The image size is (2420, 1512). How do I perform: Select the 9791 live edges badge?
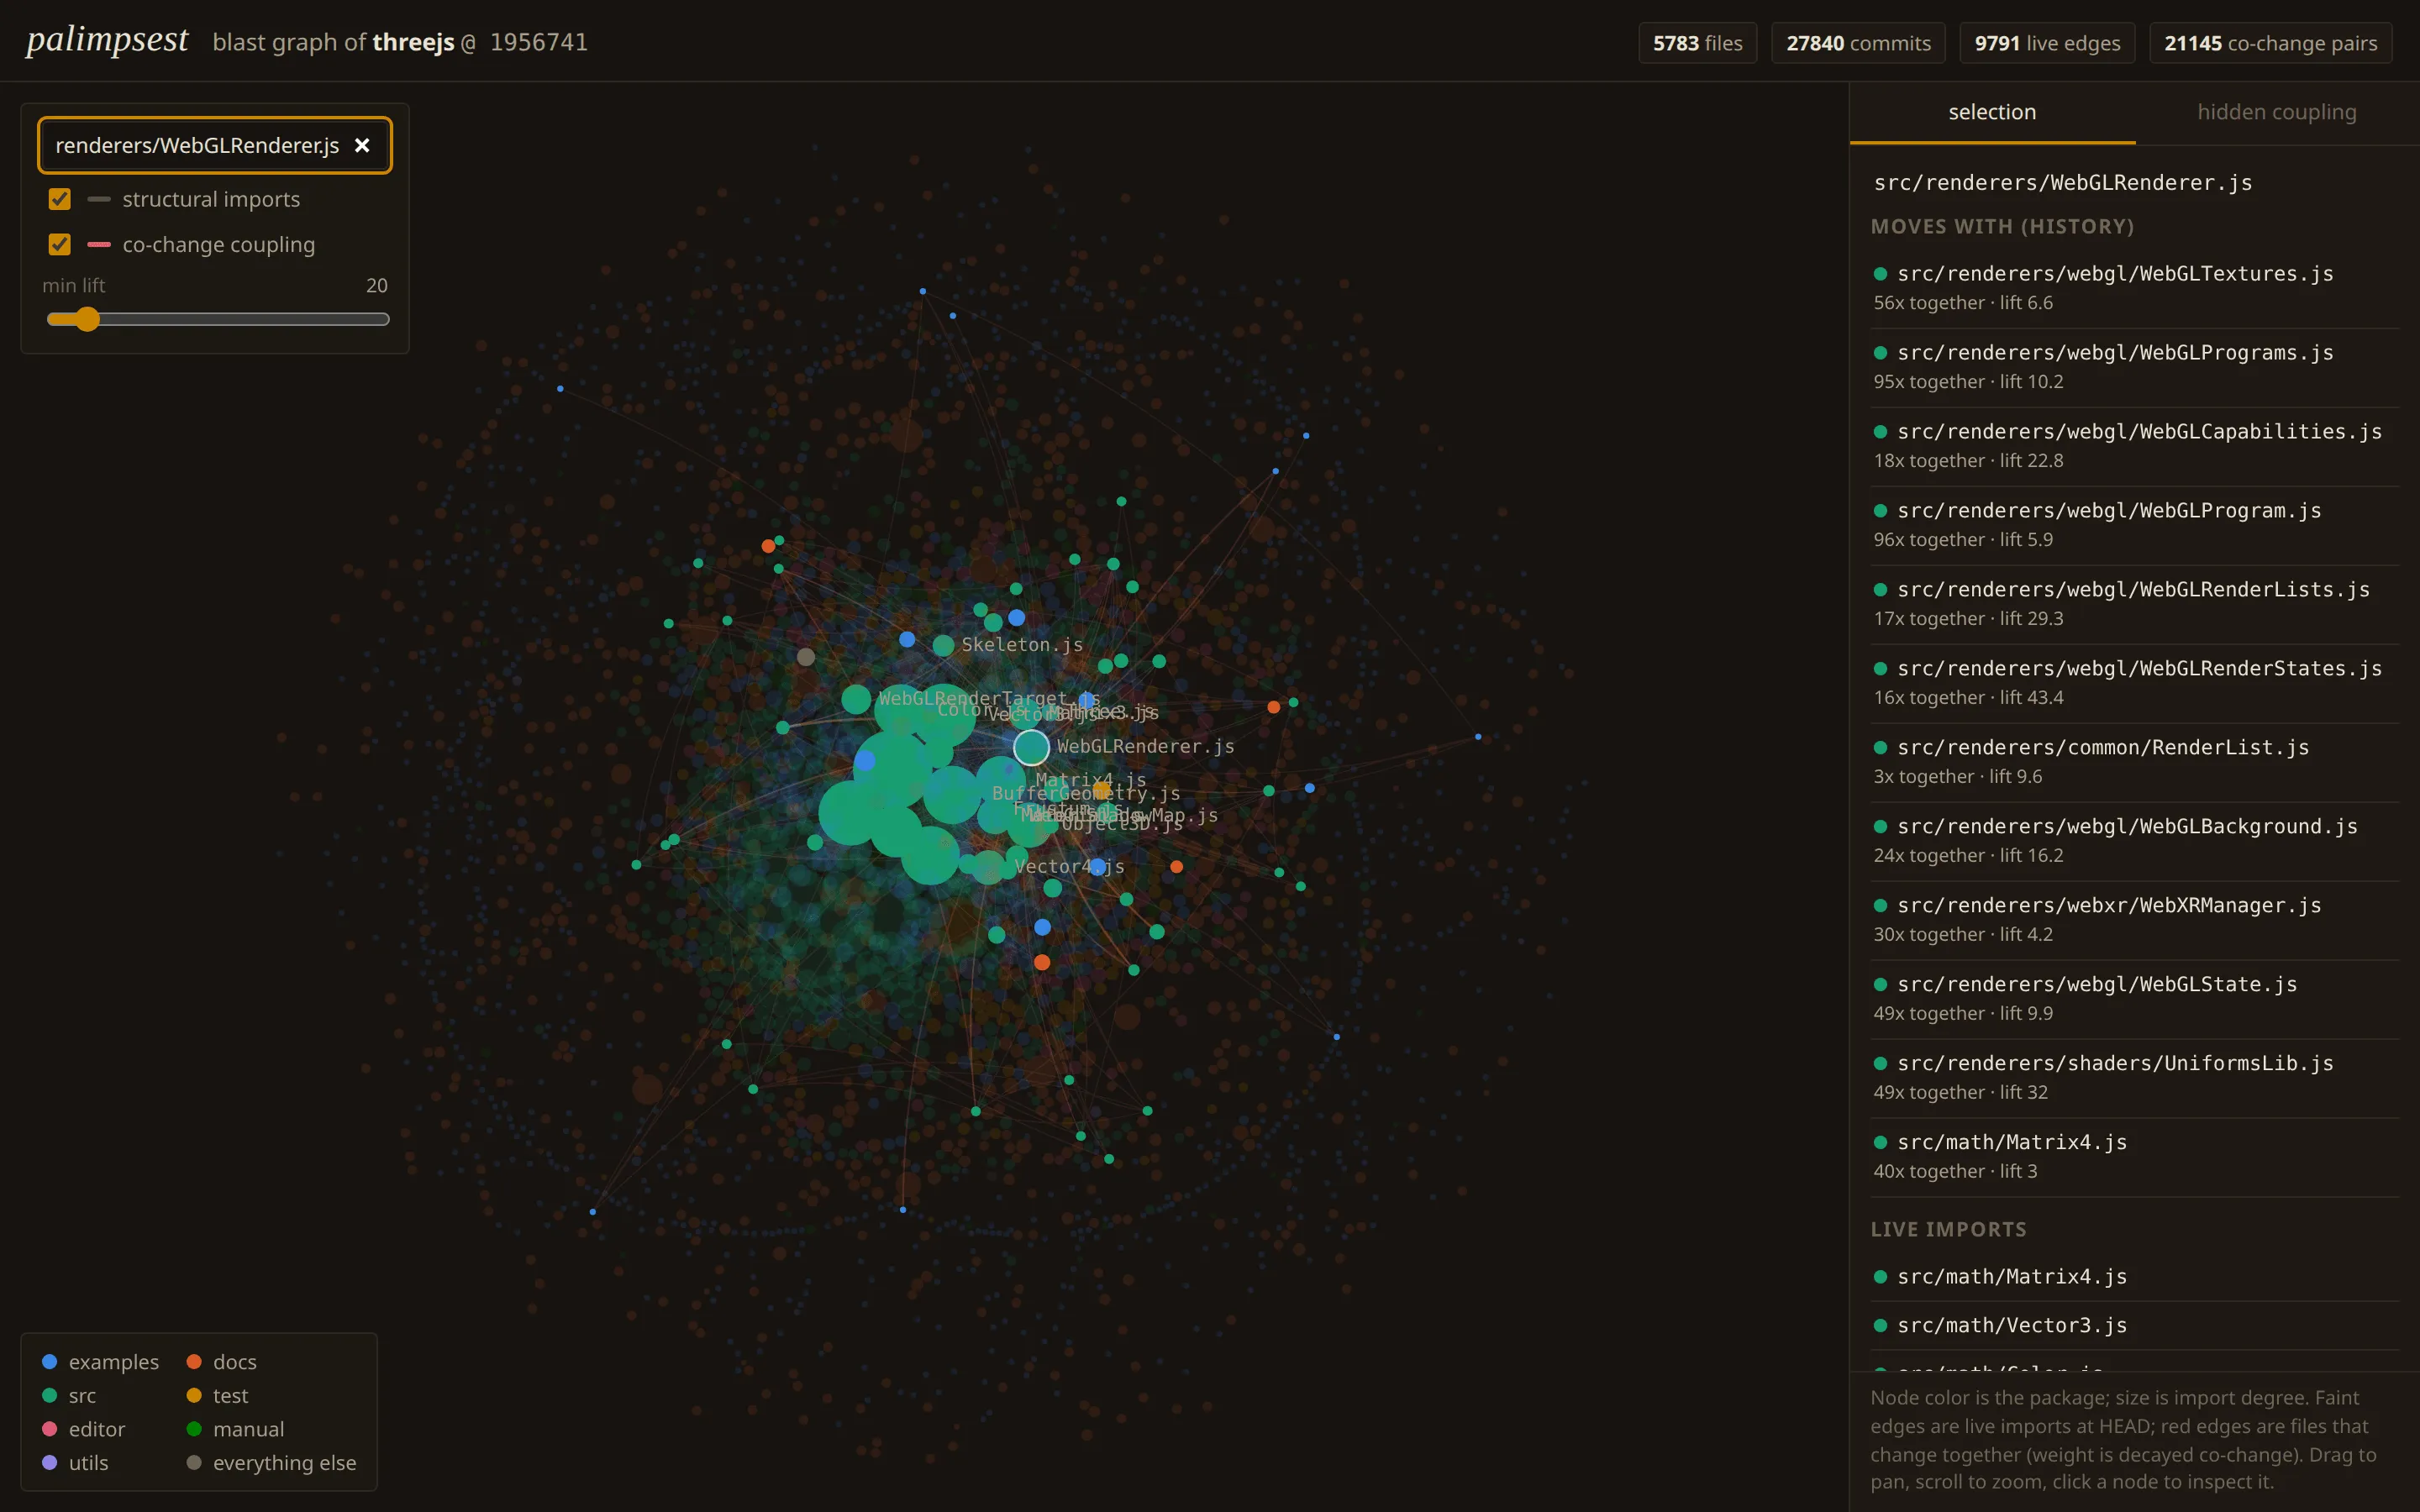pos(2047,43)
